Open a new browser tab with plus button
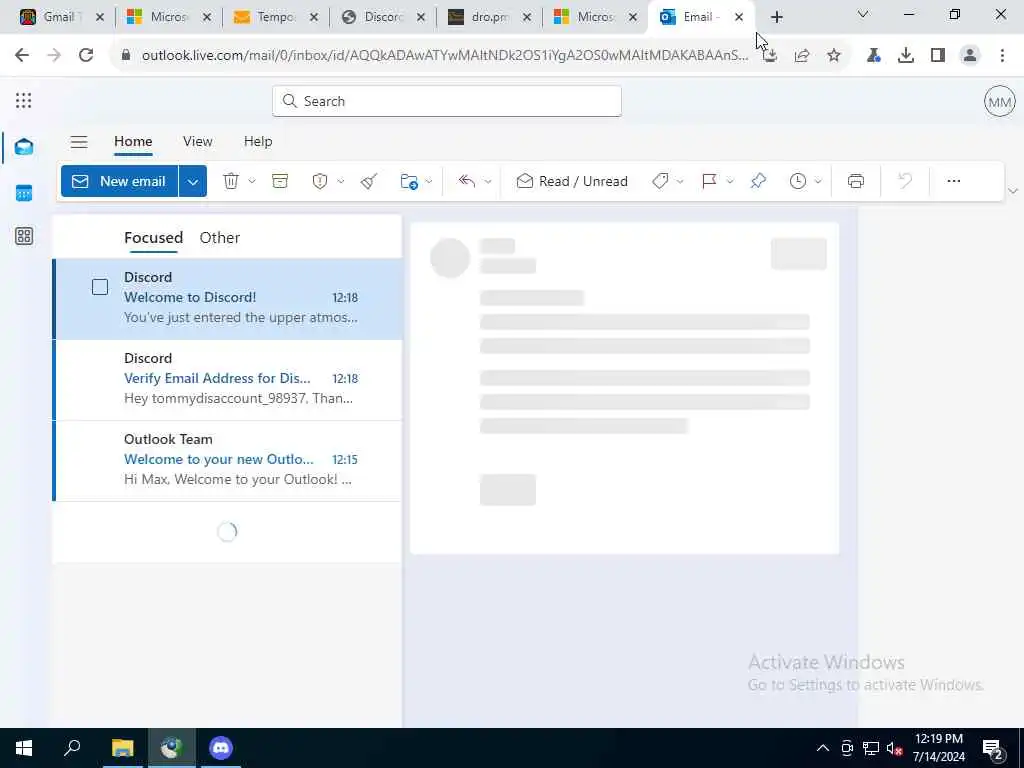 (x=776, y=17)
